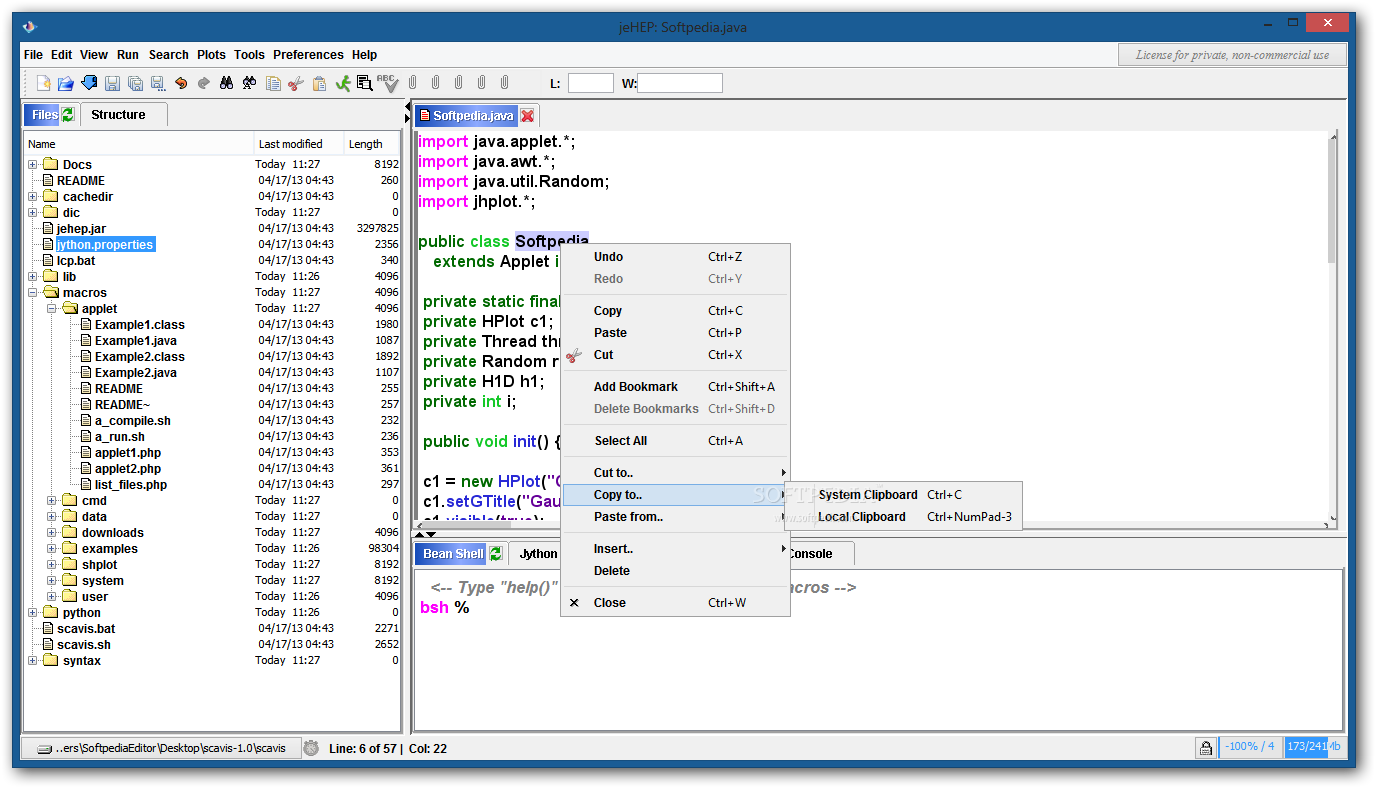
Task: Select a_compile.sh in the file tree
Action: [x=132, y=421]
